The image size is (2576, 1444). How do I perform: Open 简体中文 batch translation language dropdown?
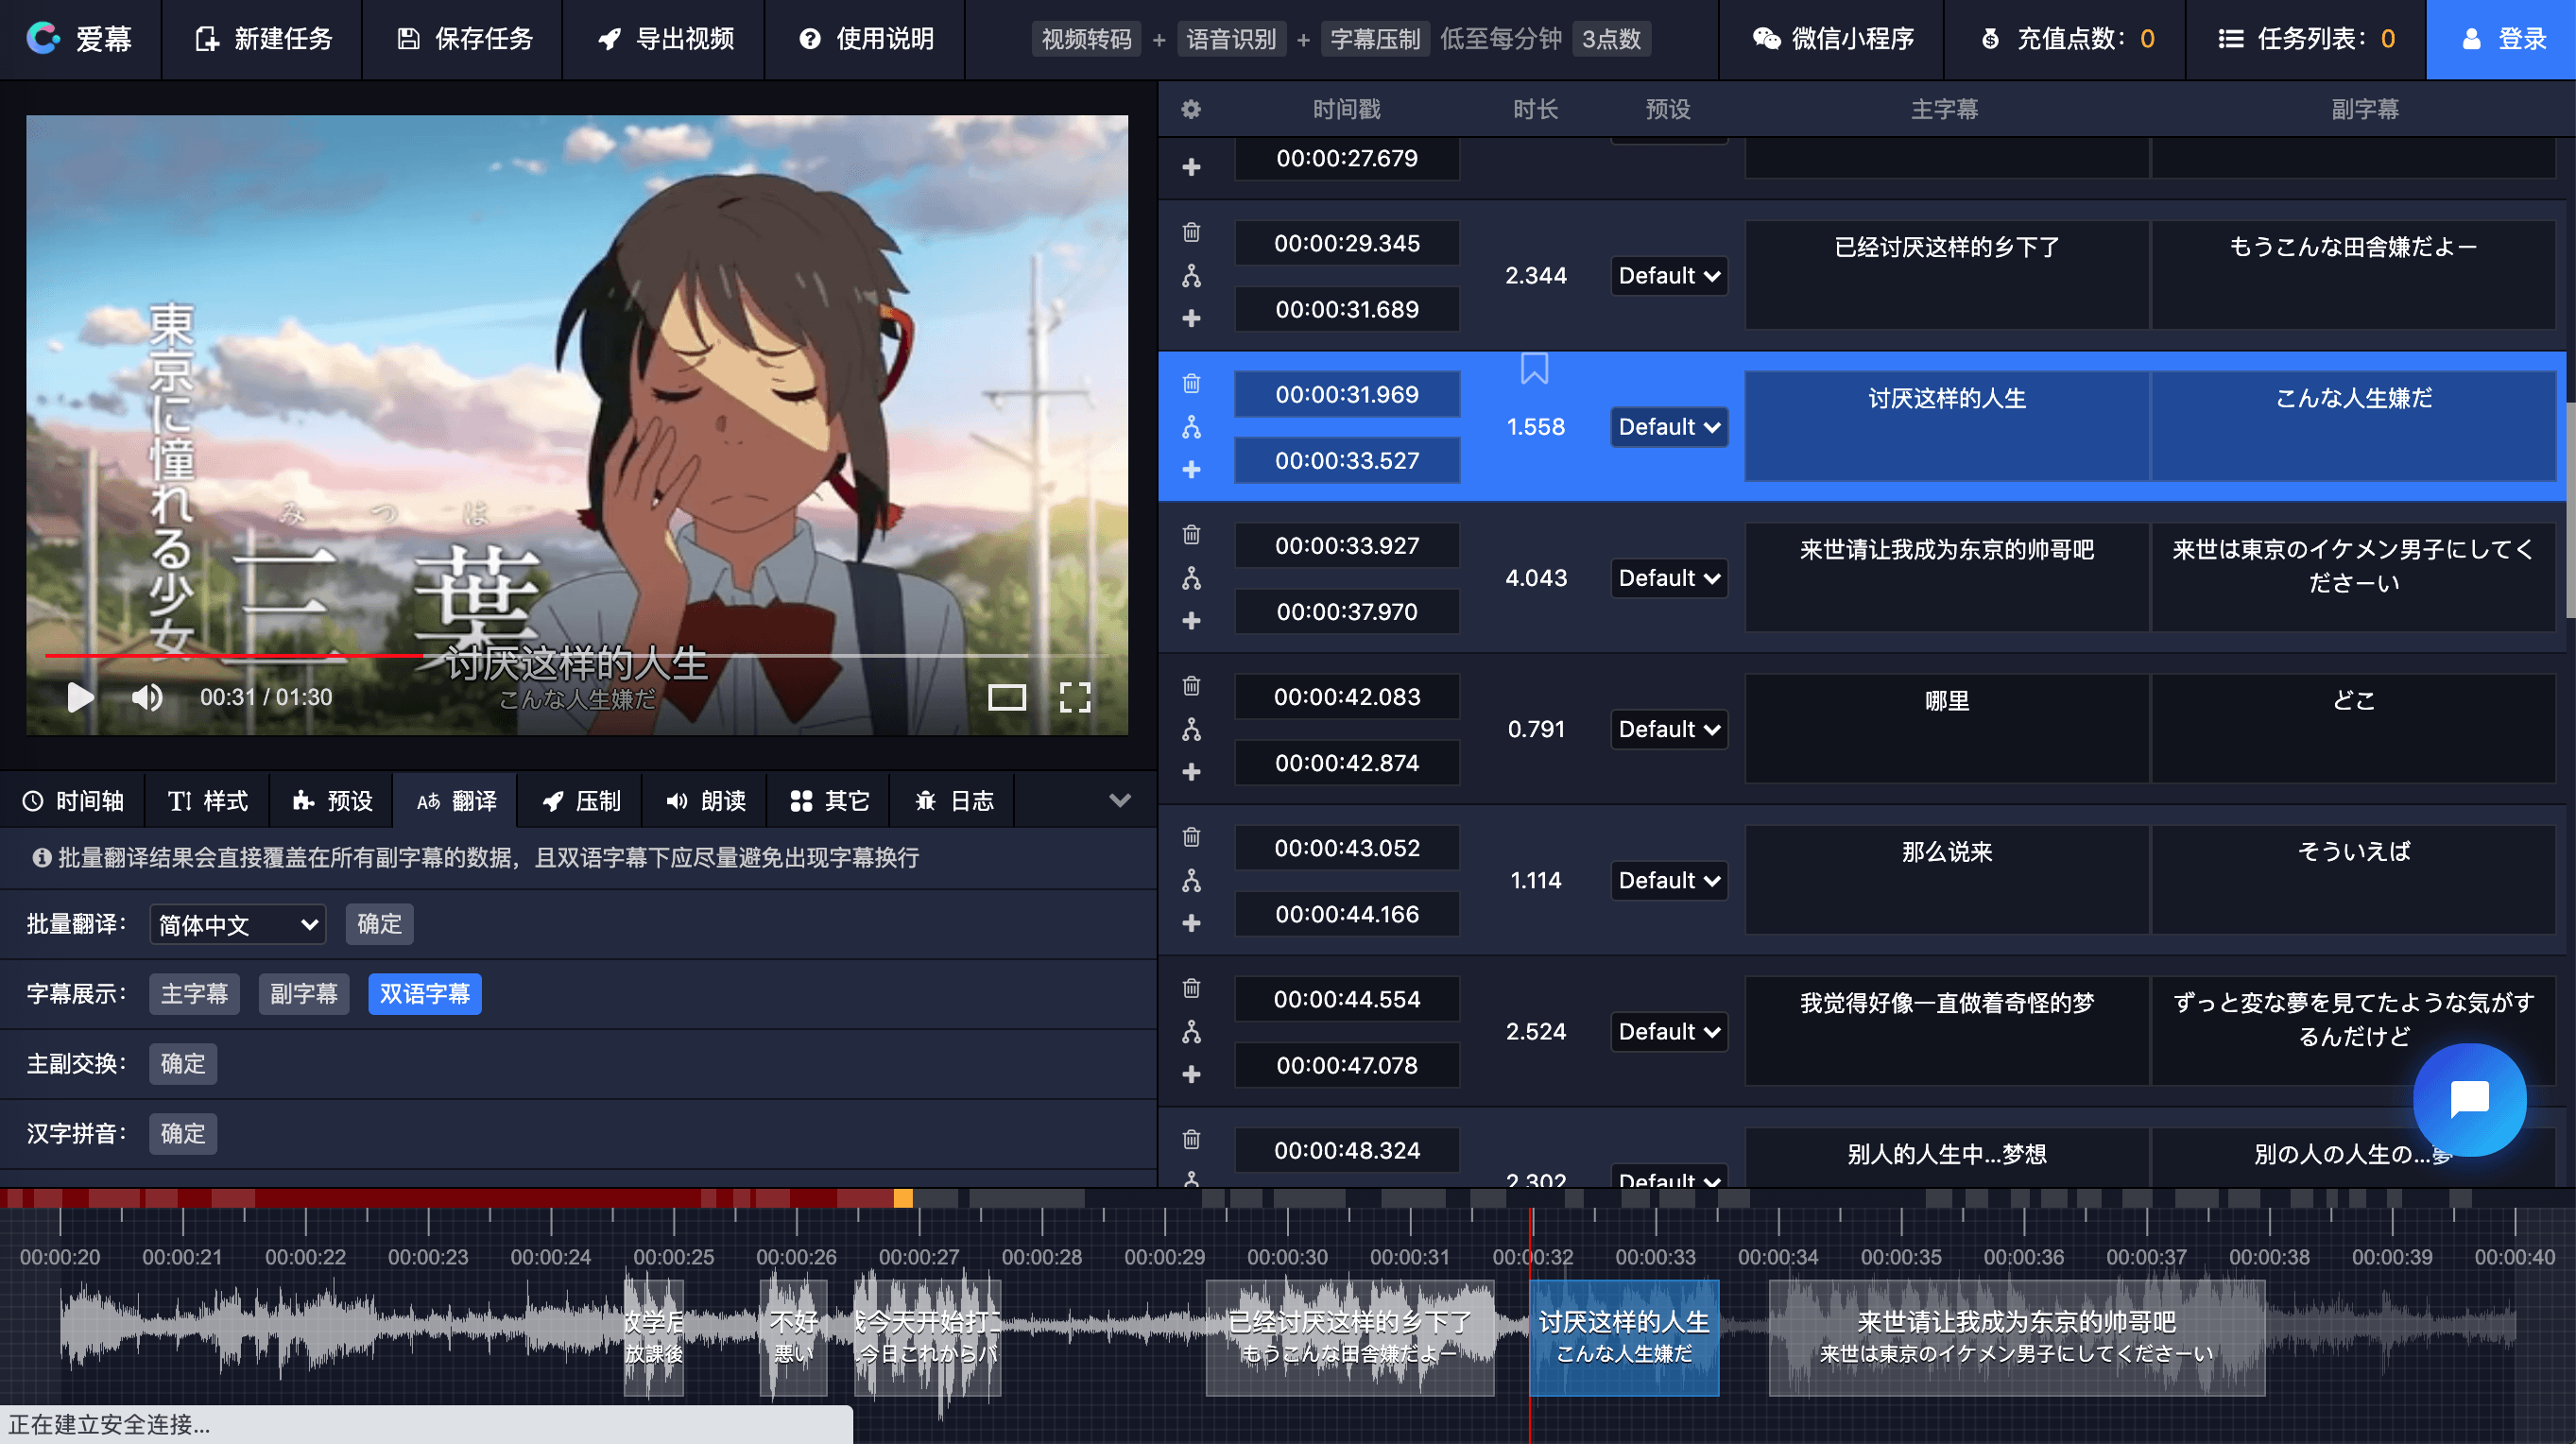pos(237,924)
